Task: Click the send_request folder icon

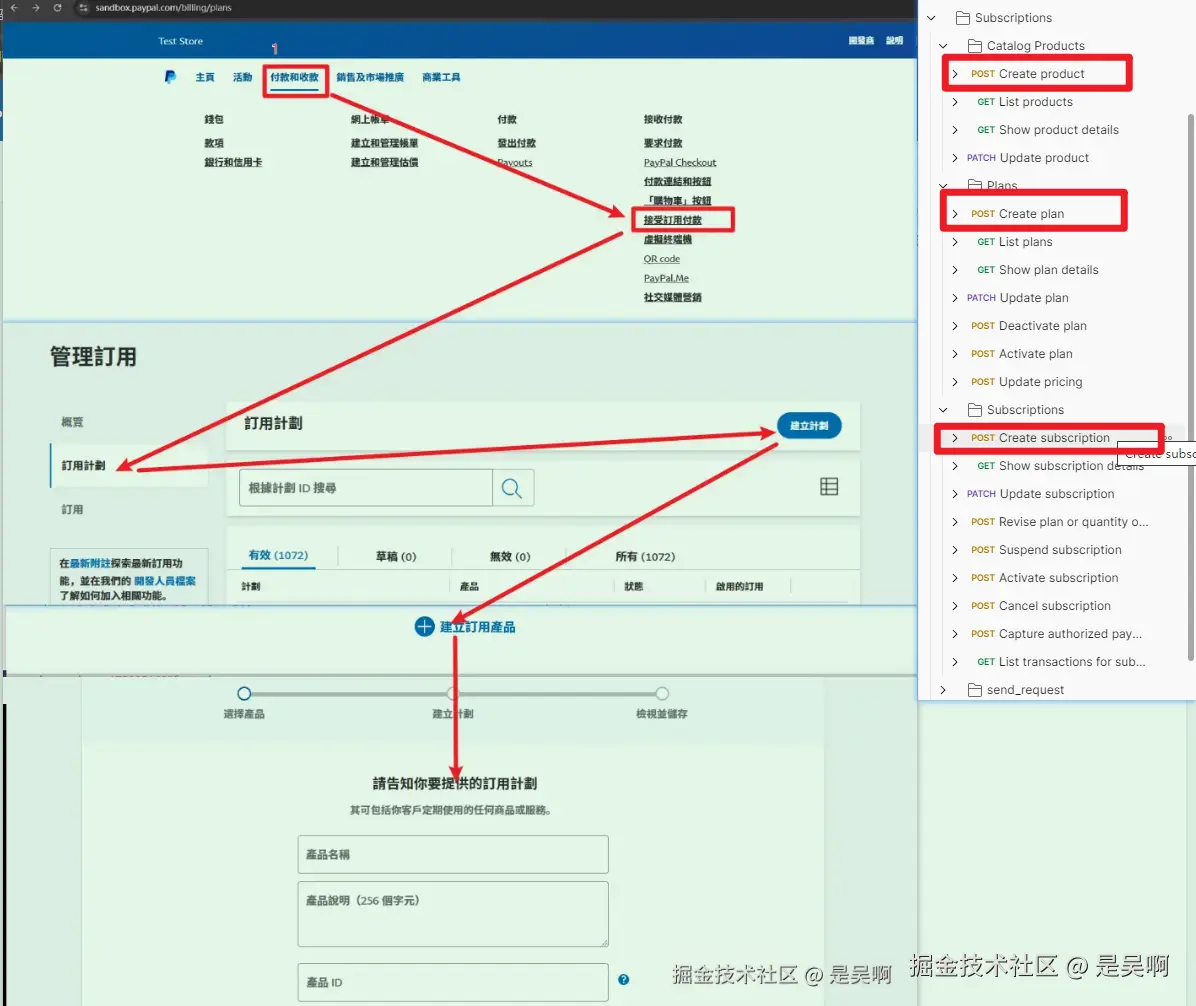Action: [974, 689]
